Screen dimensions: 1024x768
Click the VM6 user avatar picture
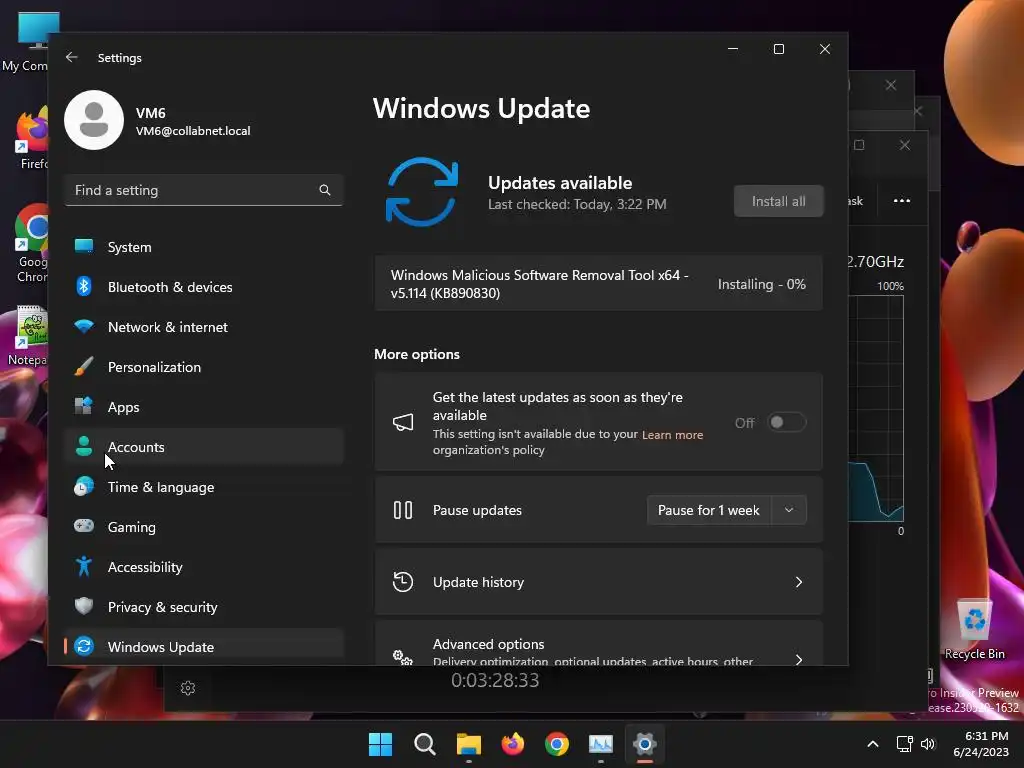94,120
